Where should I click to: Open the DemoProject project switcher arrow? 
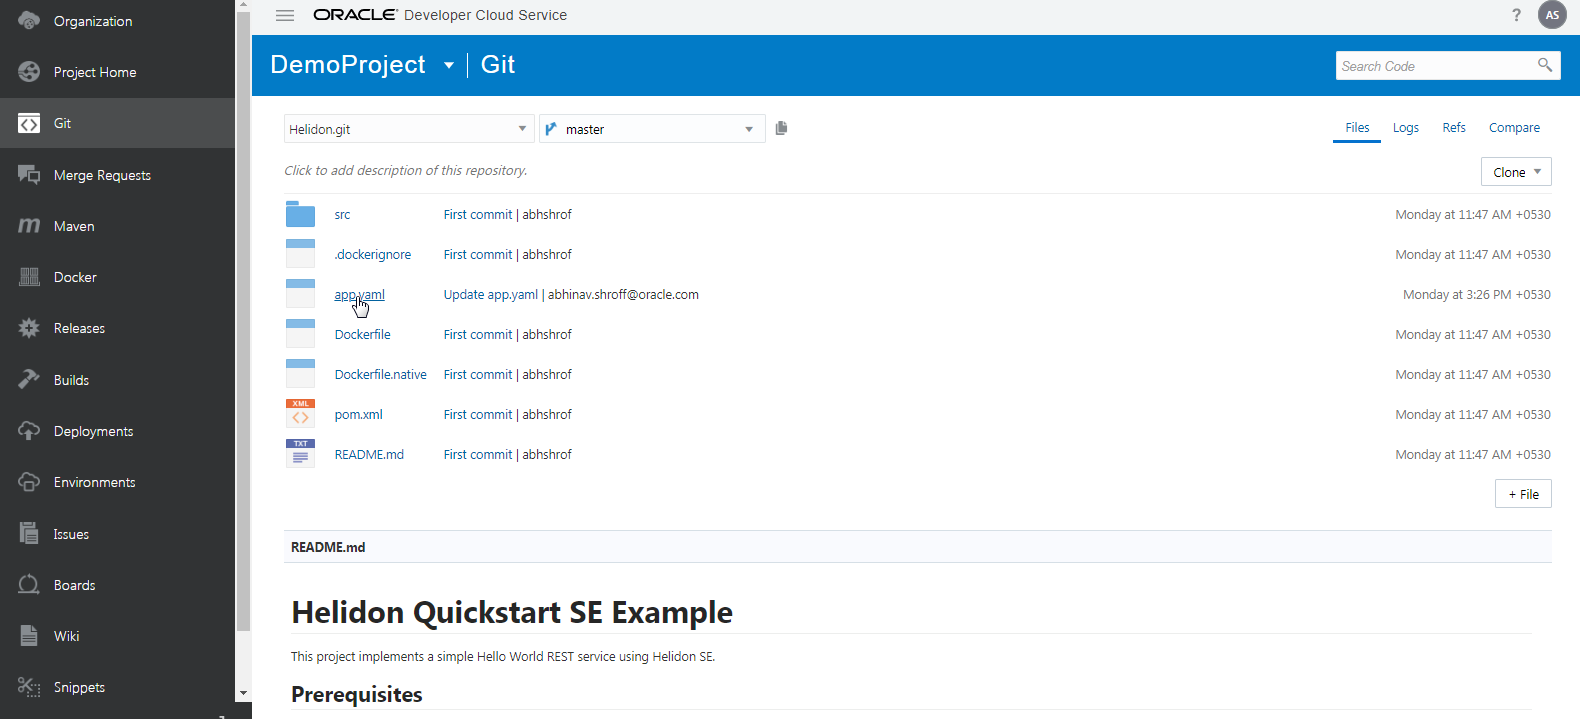click(x=449, y=66)
